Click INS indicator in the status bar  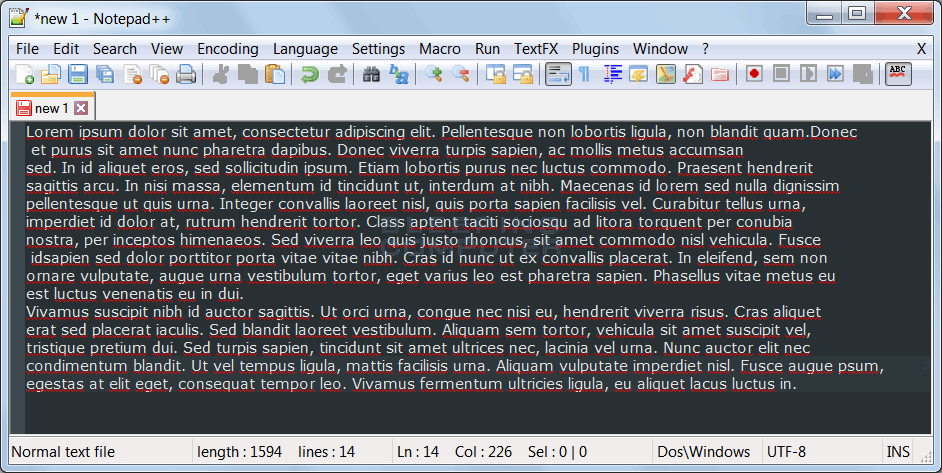[x=898, y=452]
